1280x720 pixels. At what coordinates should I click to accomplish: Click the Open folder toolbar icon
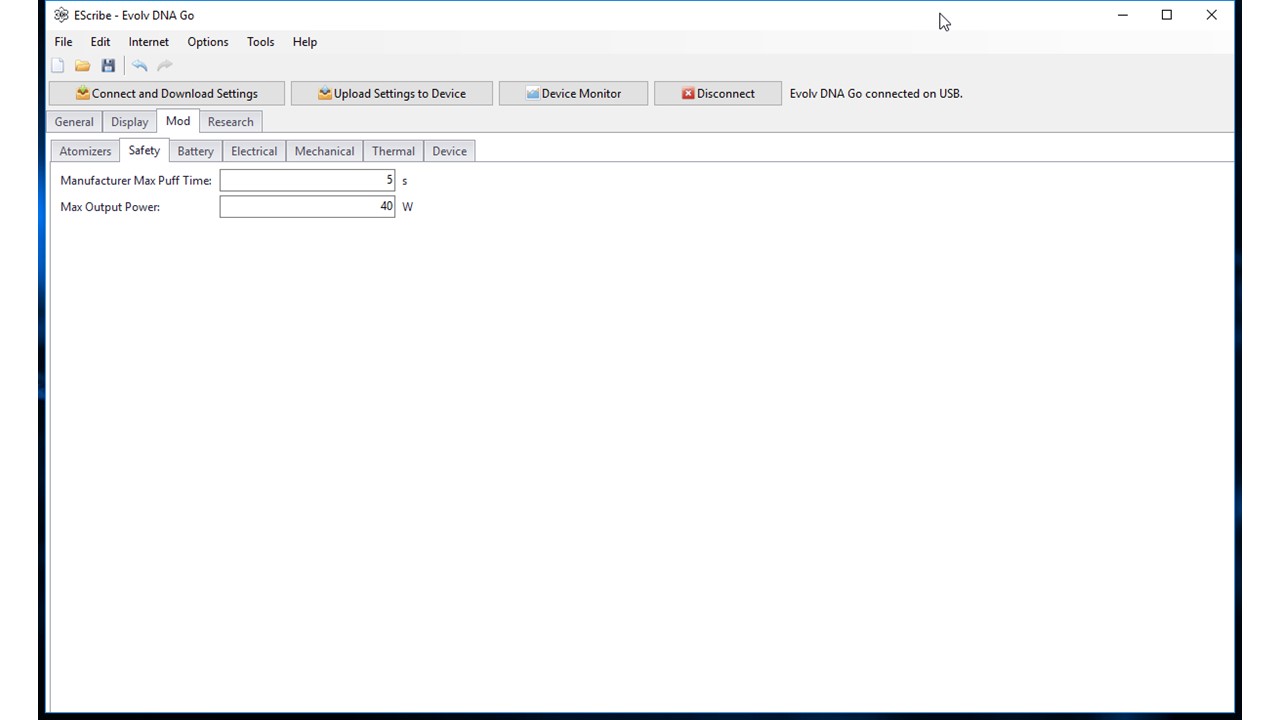coord(83,66)
